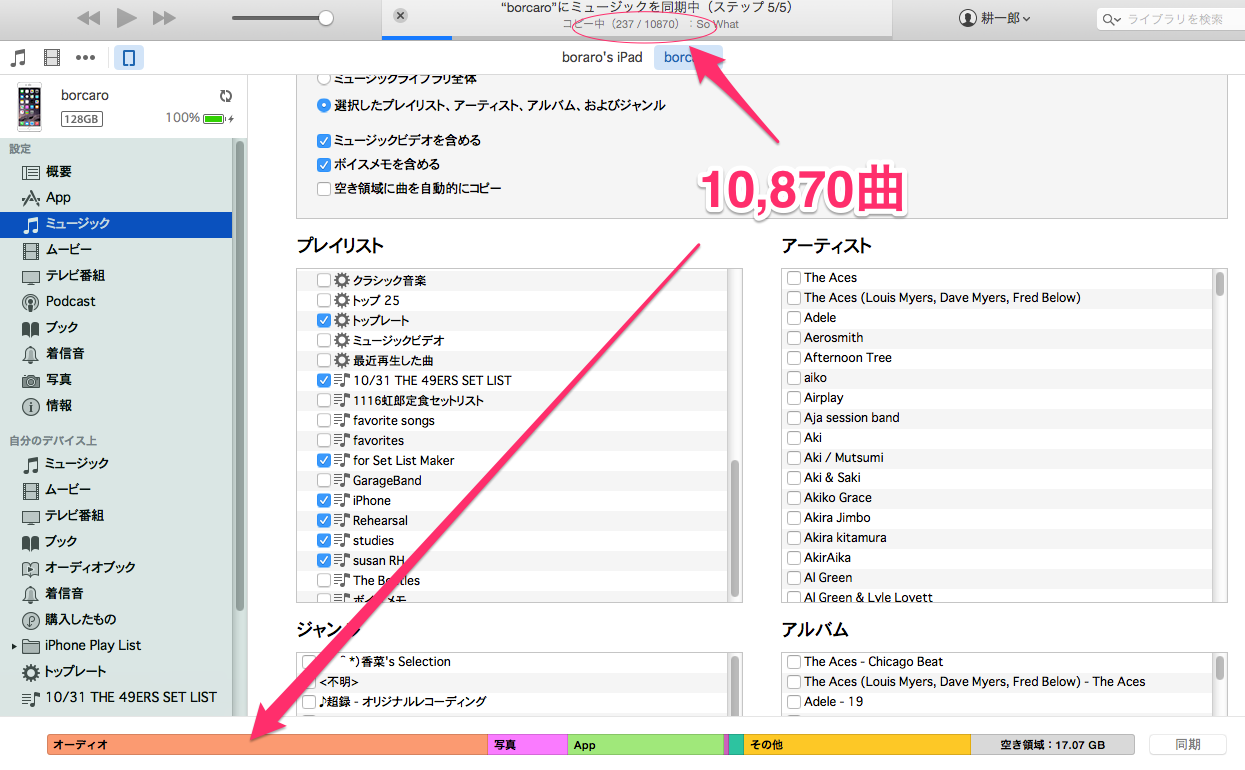The height and width of the screenshot is (770, 1245).
Task: Select 概要 in the sidebar
Action: tap(58, 172)
